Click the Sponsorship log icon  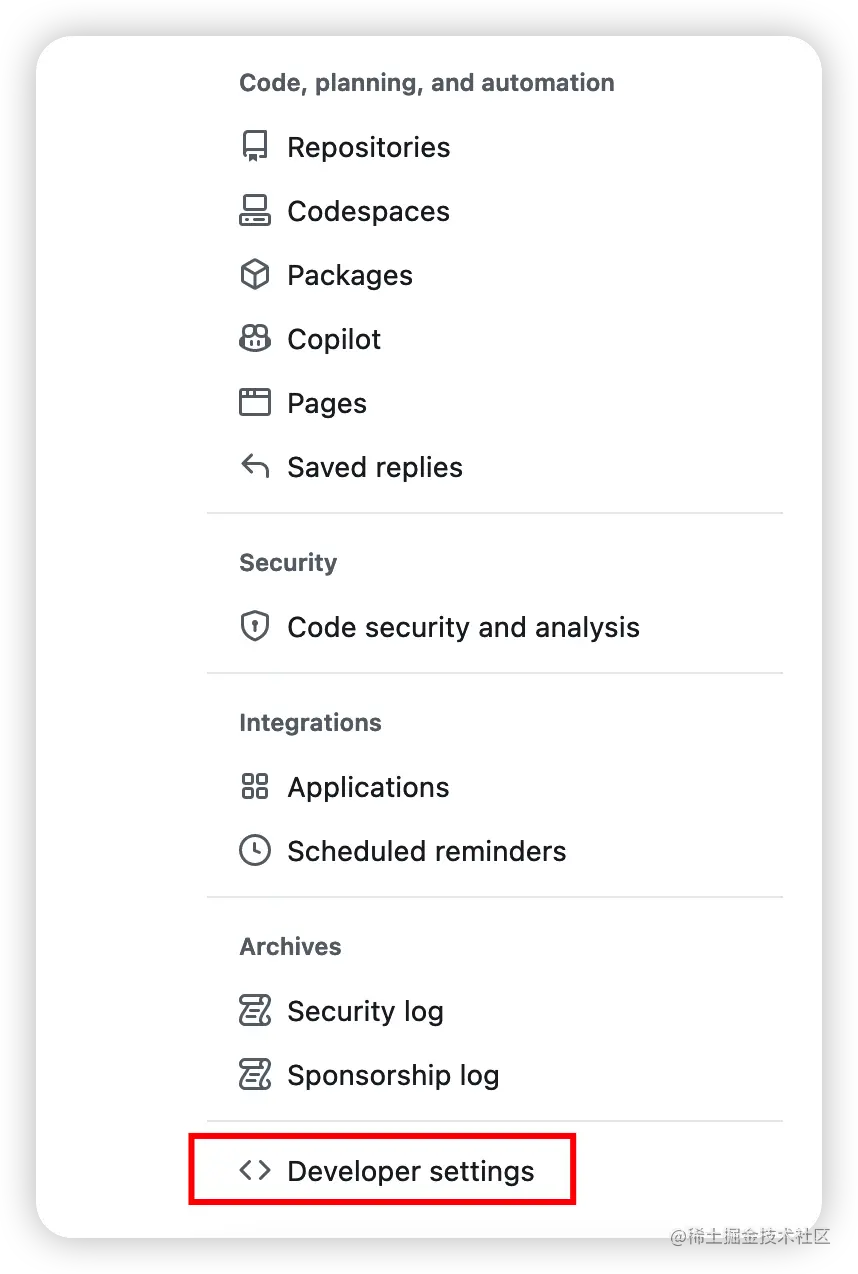tap(255, 1075)
